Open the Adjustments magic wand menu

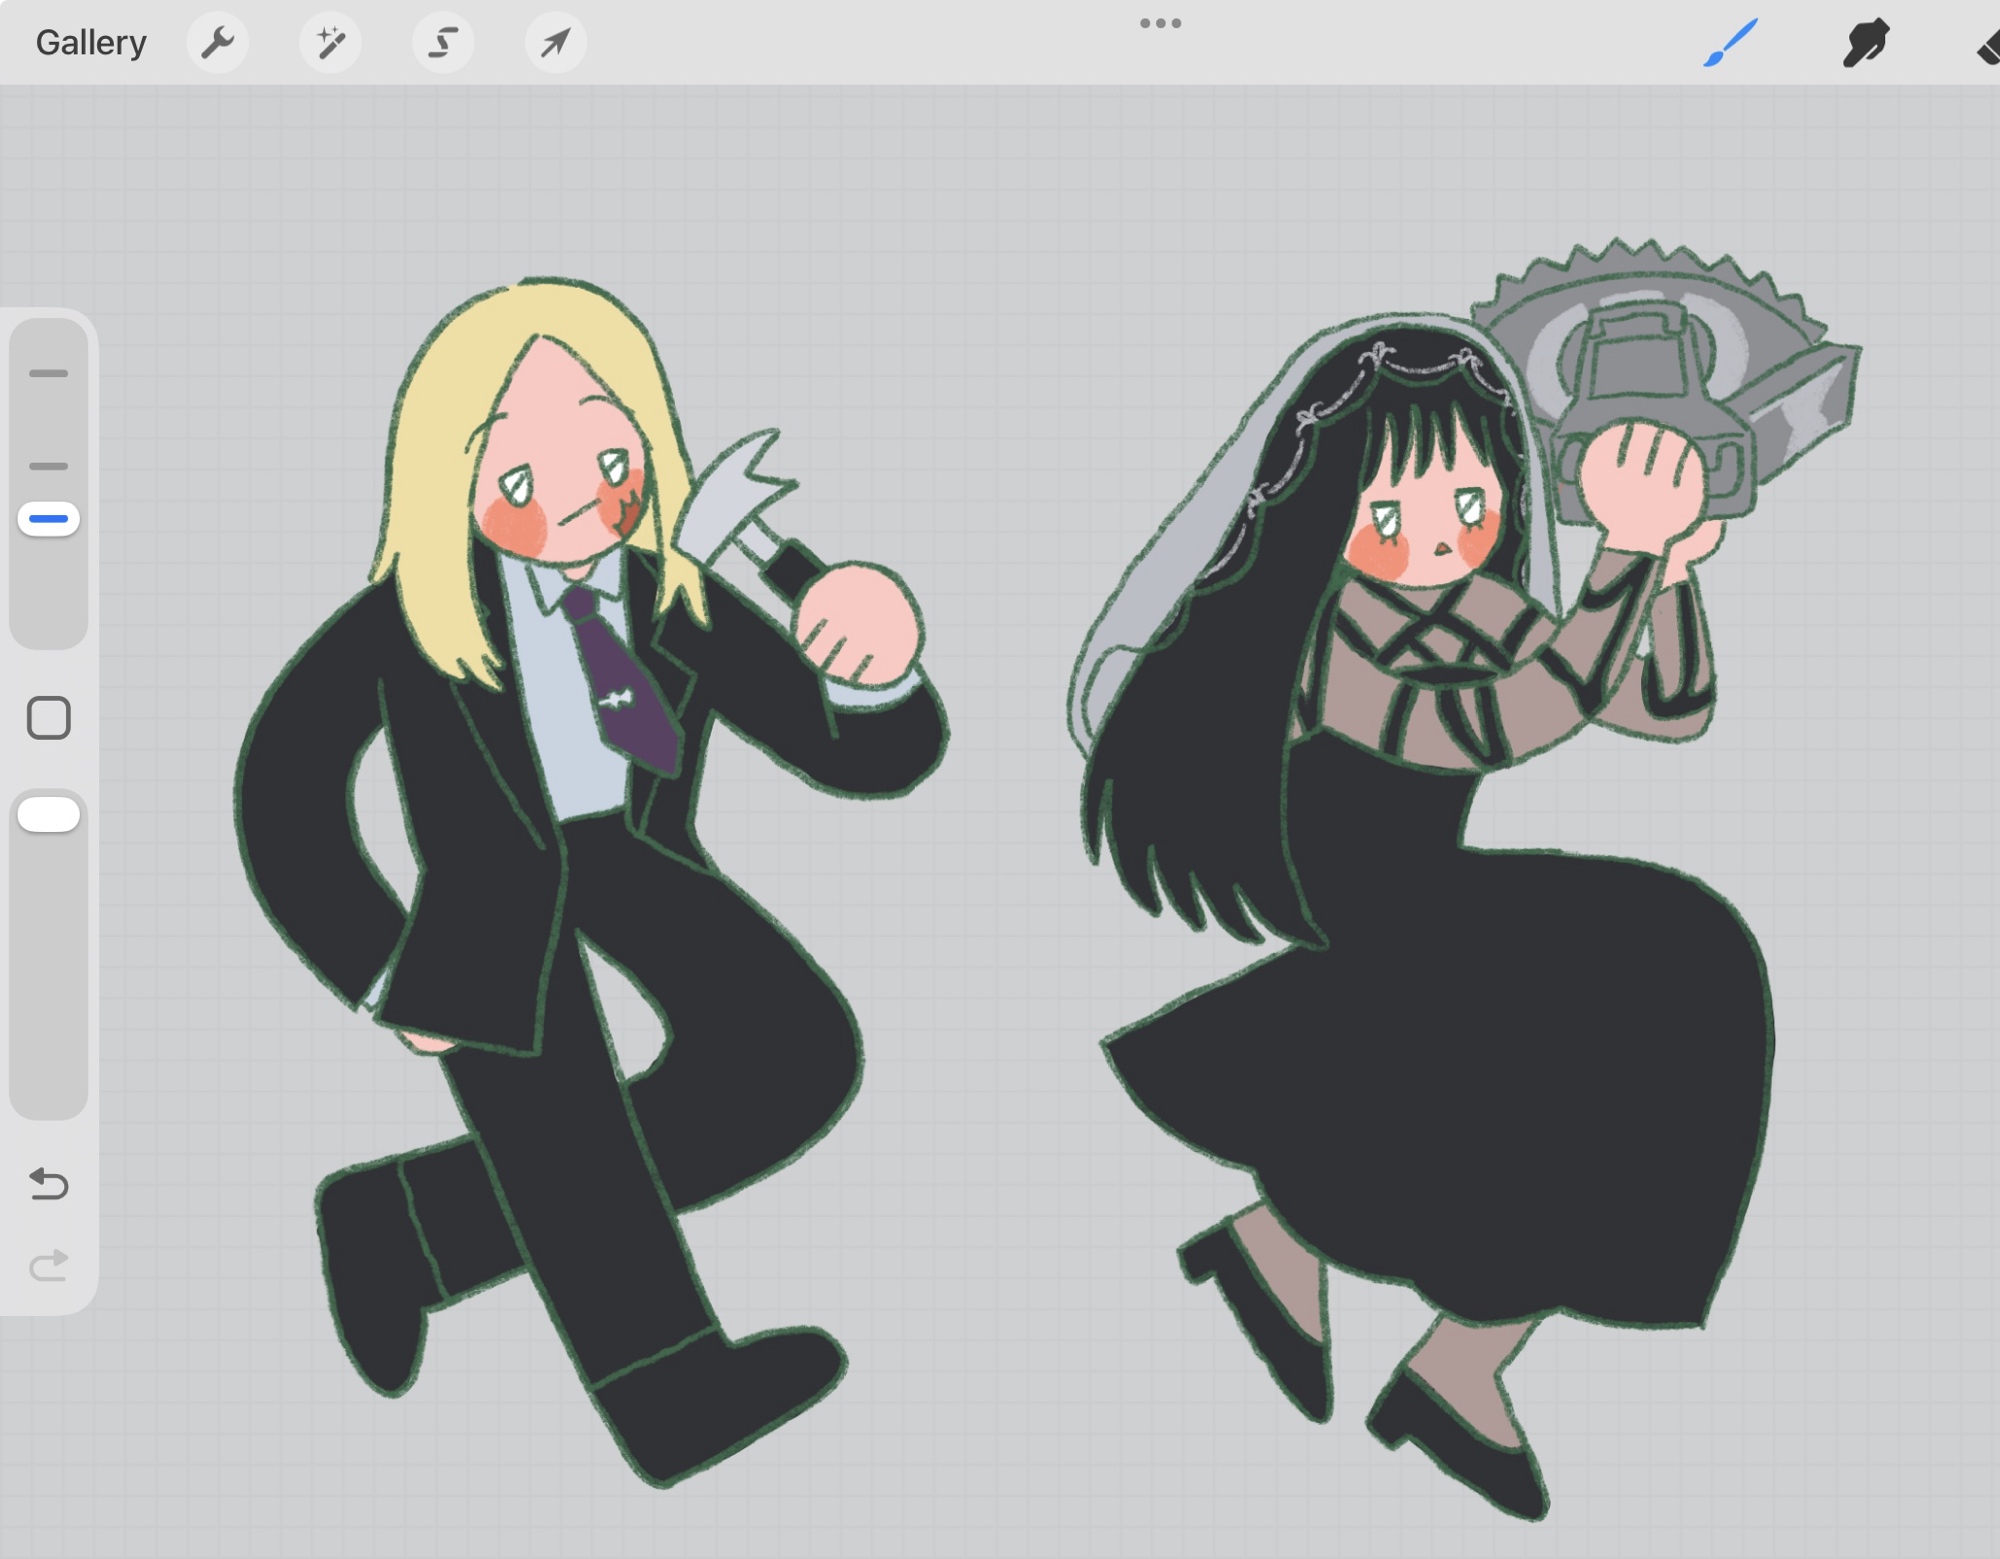tap(330, 43)
